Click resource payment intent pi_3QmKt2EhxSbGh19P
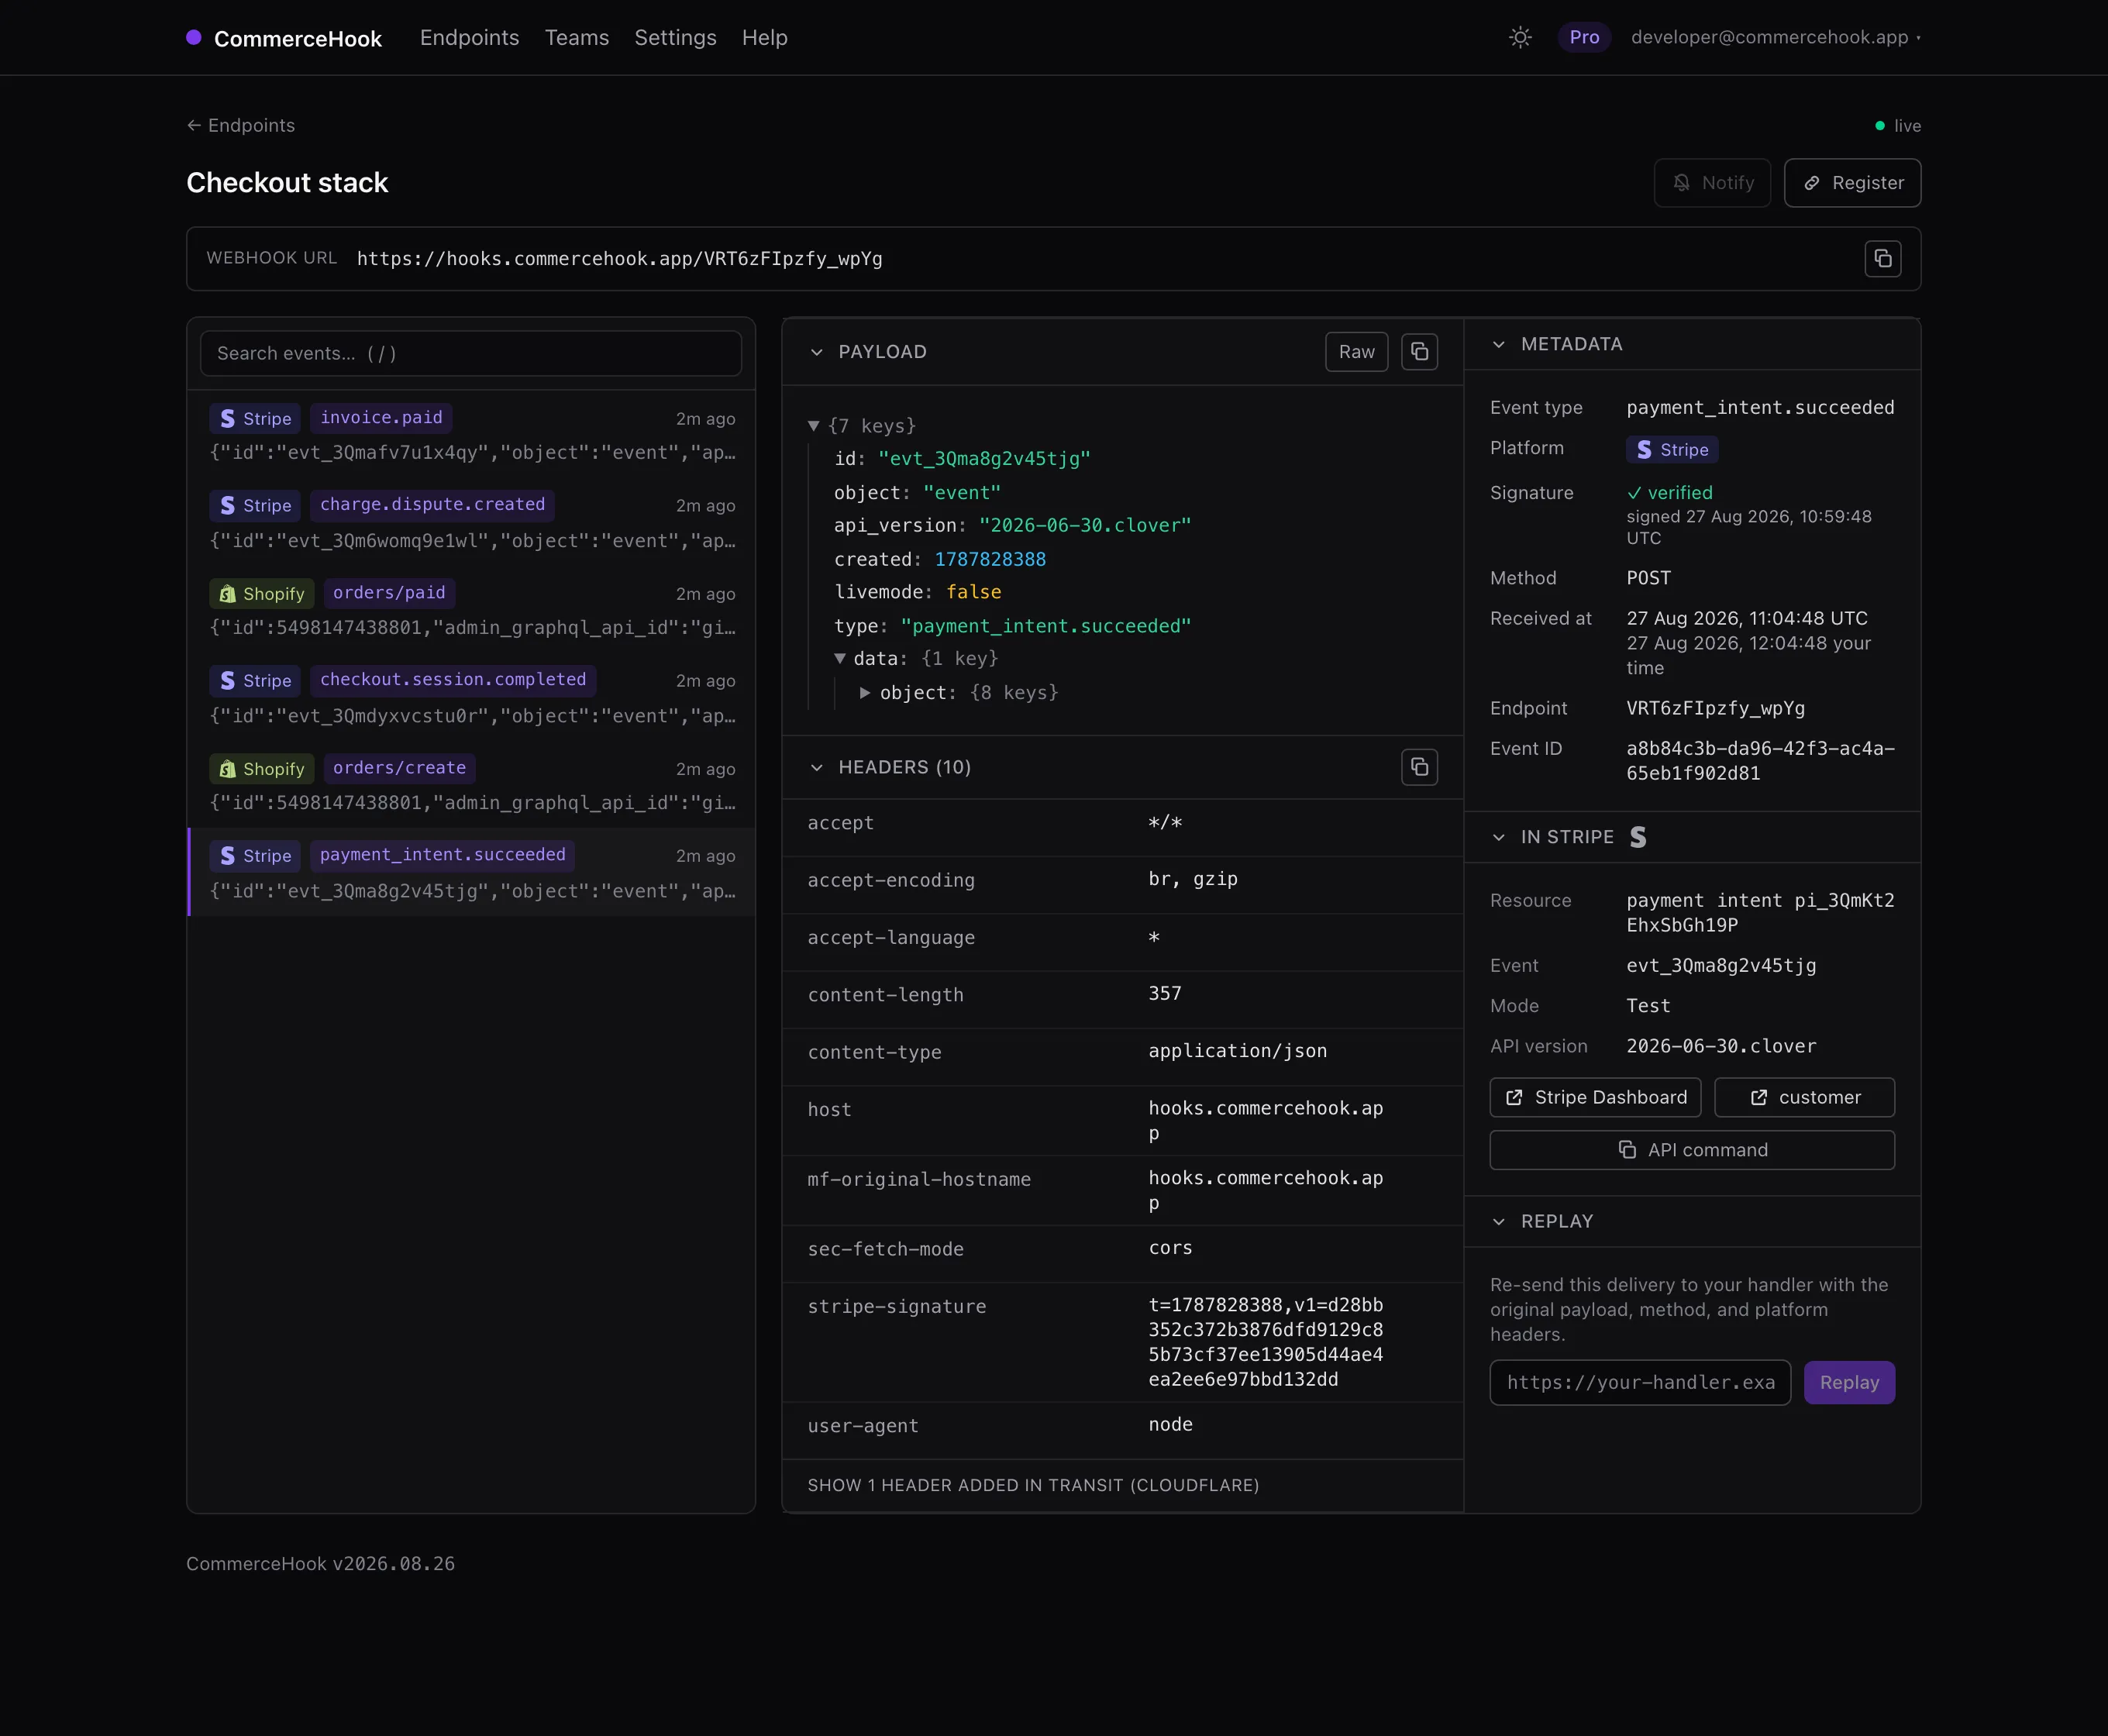 point(1760,912)
